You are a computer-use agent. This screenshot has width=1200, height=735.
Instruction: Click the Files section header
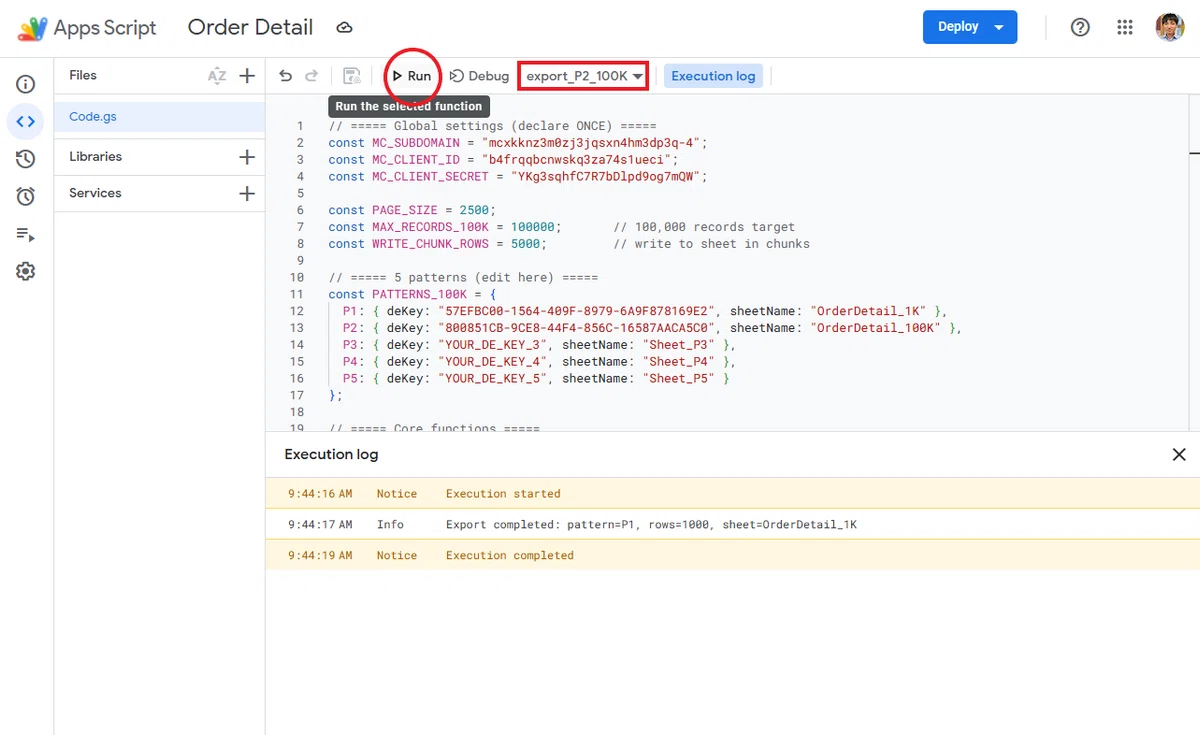coord(83,75)
